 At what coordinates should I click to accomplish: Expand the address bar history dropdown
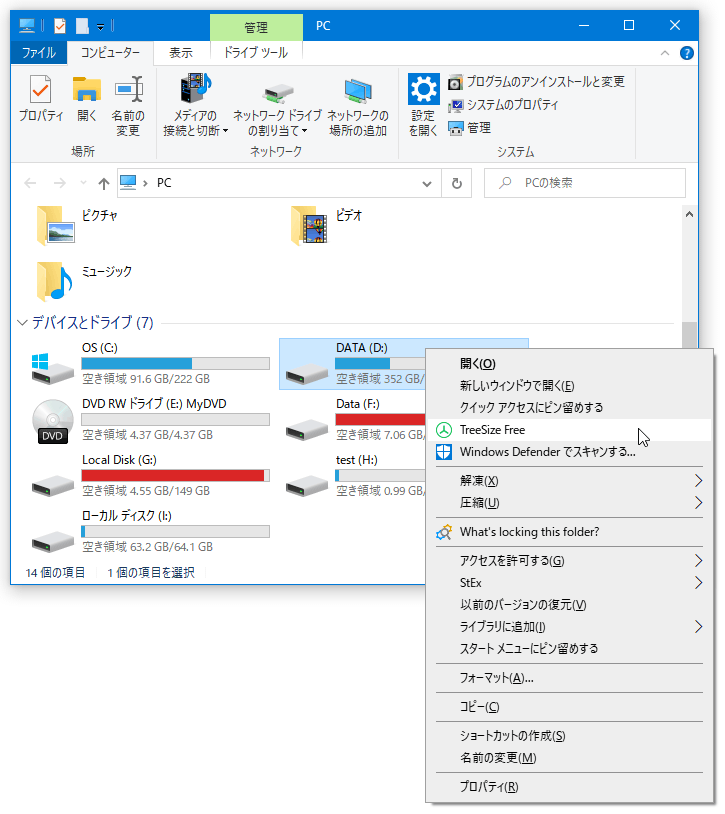[x=427, y=183]
